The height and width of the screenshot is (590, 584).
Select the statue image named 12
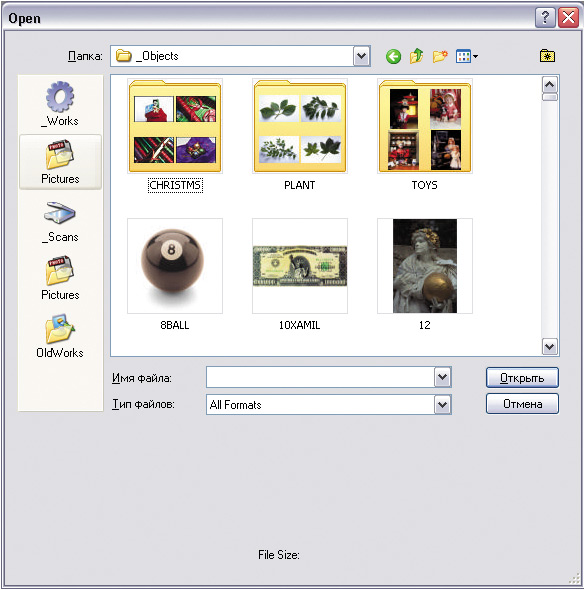(425, 266)
